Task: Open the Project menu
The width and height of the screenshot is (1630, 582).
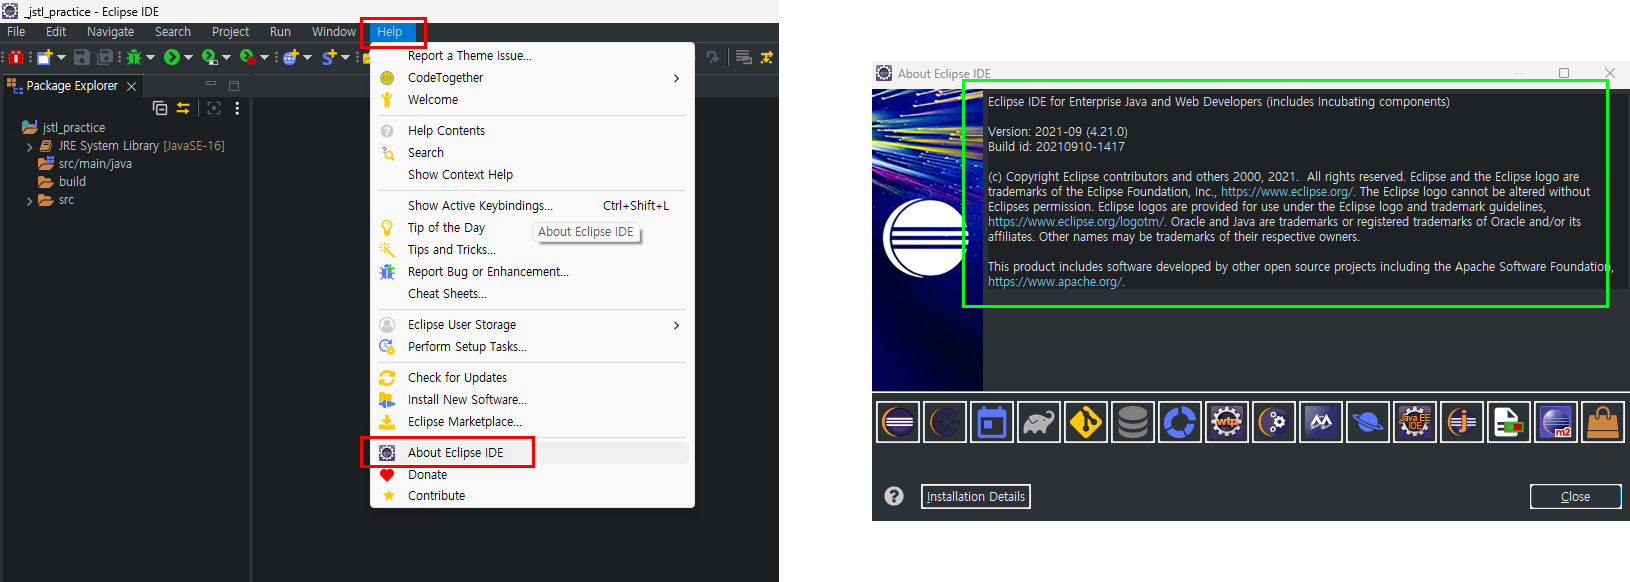Action: tap(230, 32)
